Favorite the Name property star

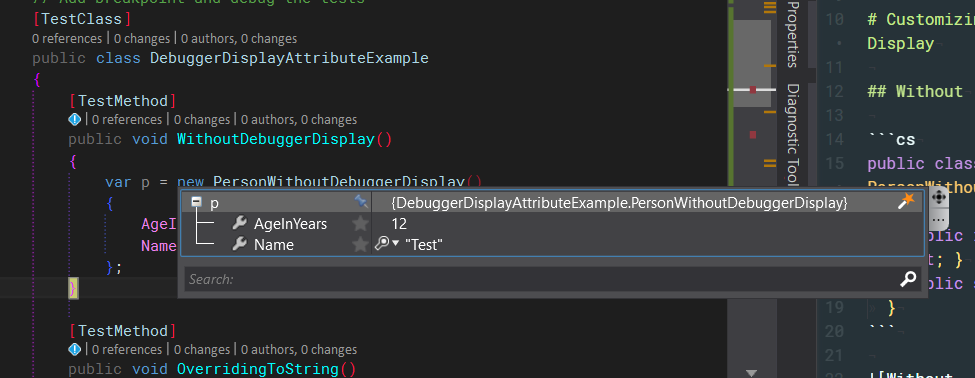(361, 245)
